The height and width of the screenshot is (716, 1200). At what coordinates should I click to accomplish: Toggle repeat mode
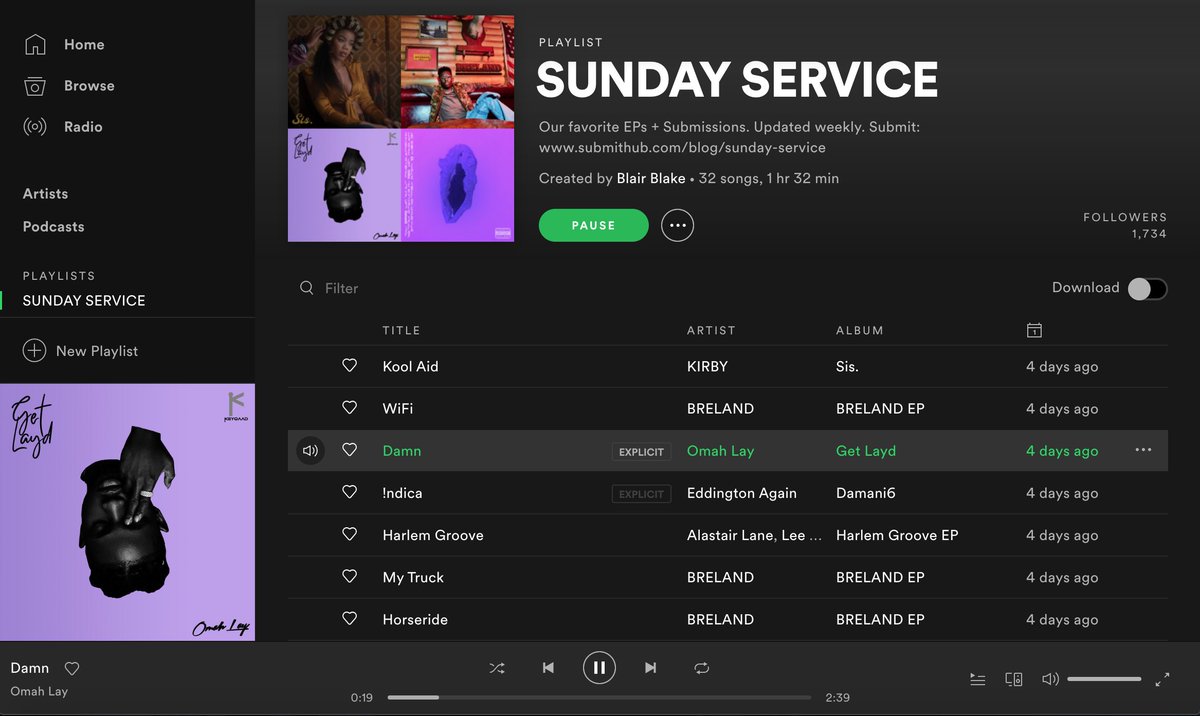702,668
